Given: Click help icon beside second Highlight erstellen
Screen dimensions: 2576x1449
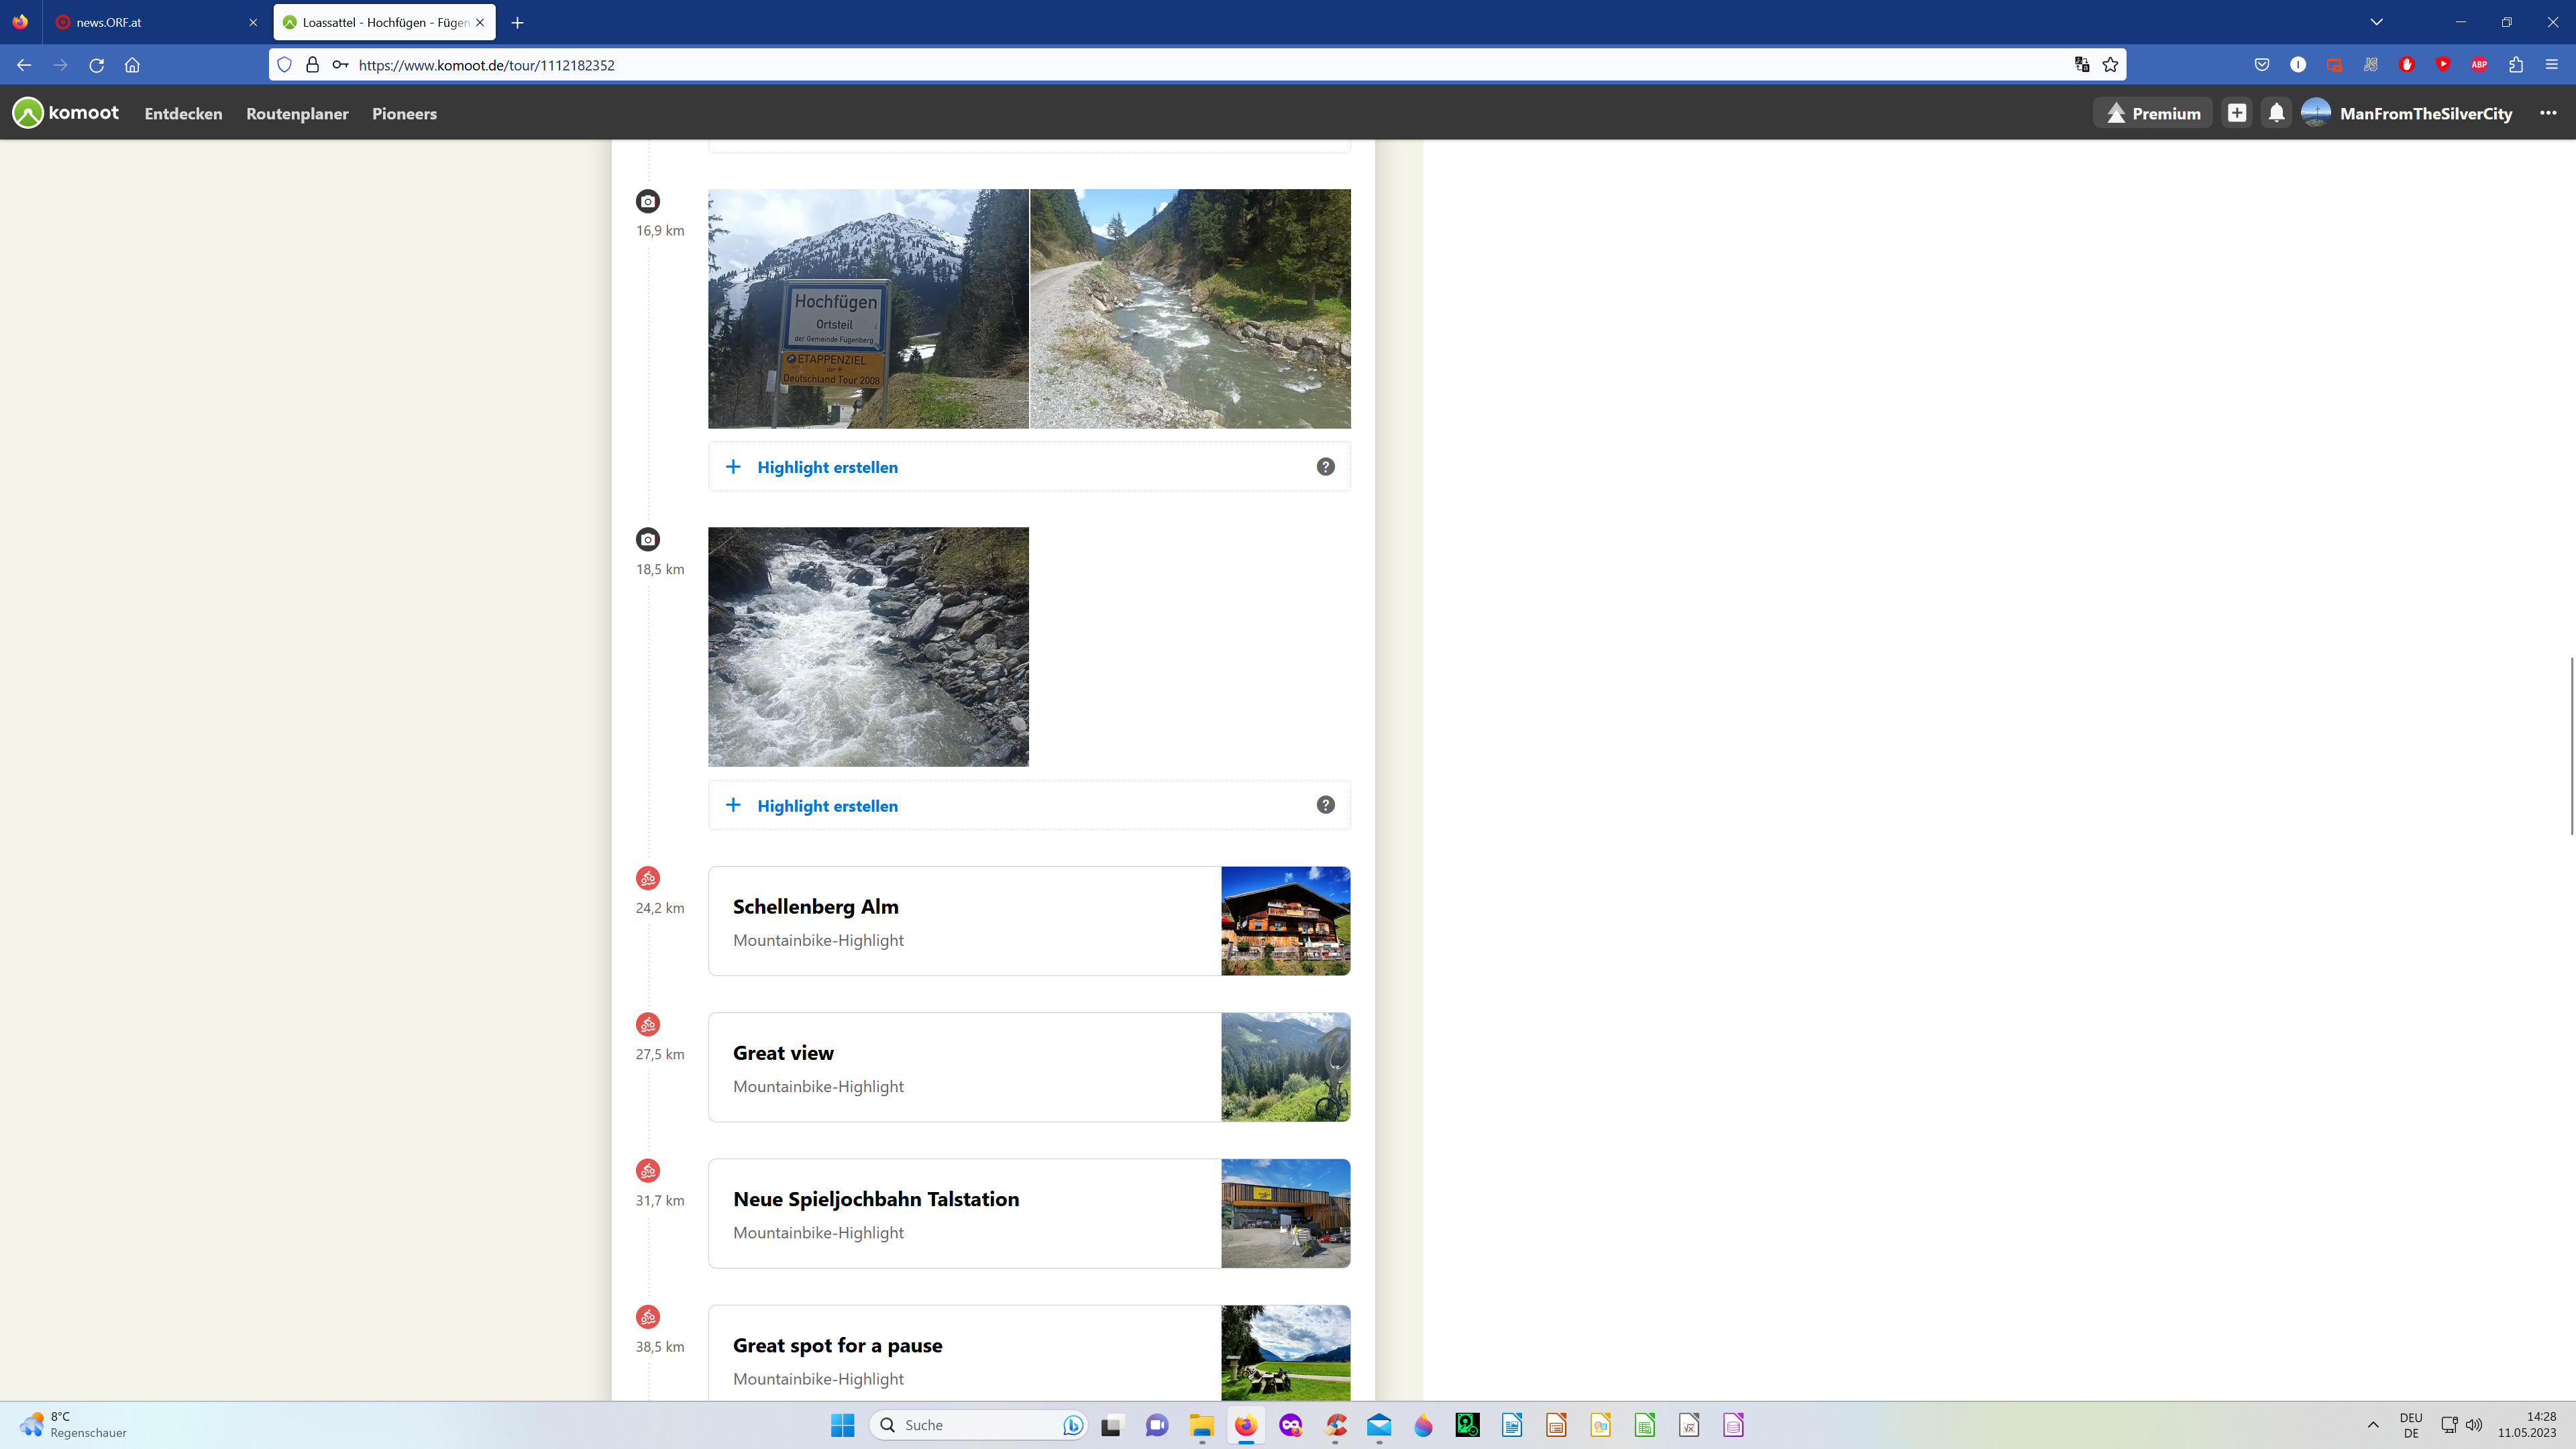Looking at the screenshot, I should 1325,805.
